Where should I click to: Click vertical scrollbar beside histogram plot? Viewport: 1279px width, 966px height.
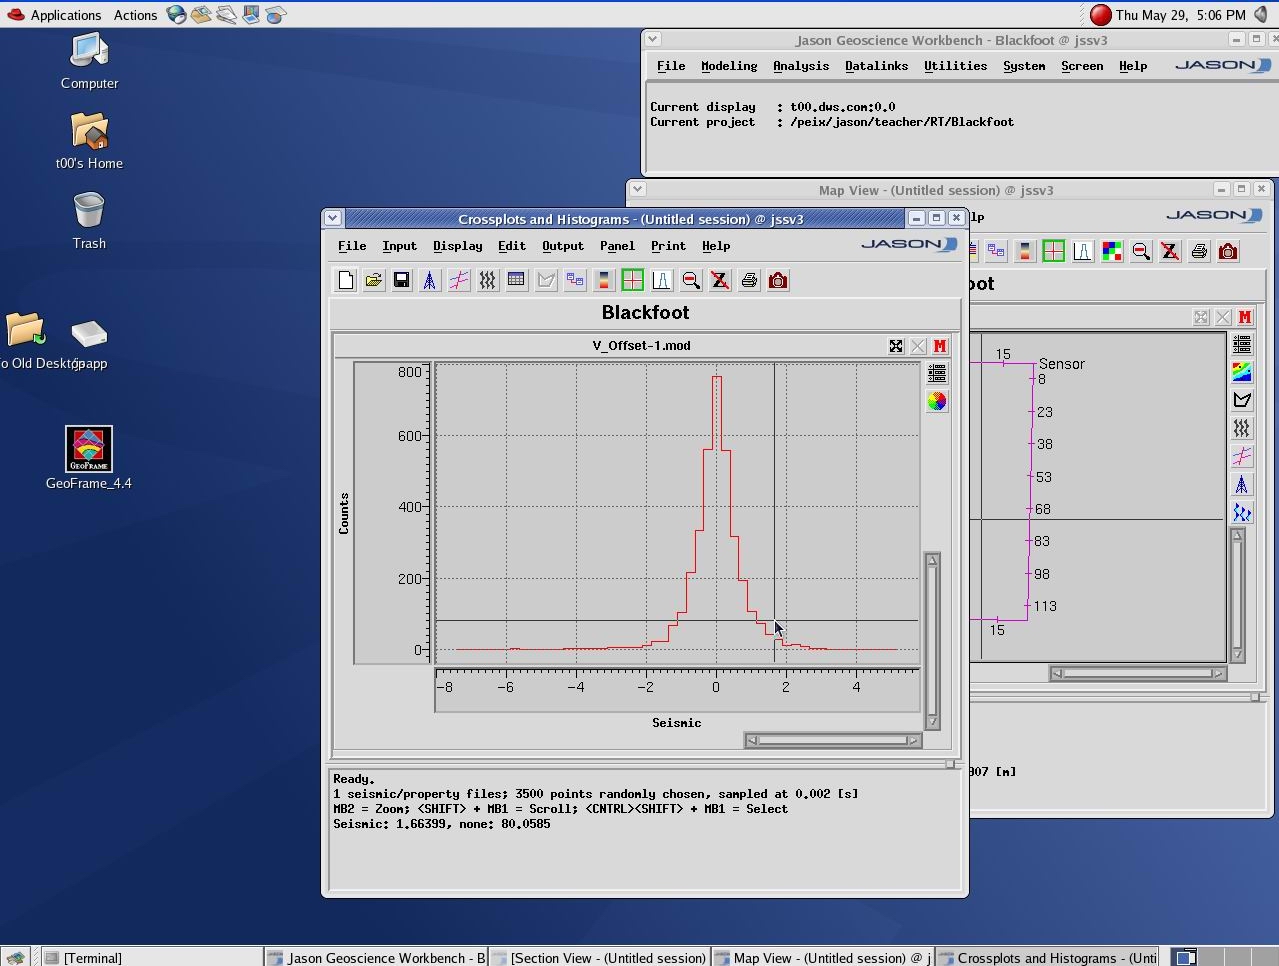pos(932,640)
